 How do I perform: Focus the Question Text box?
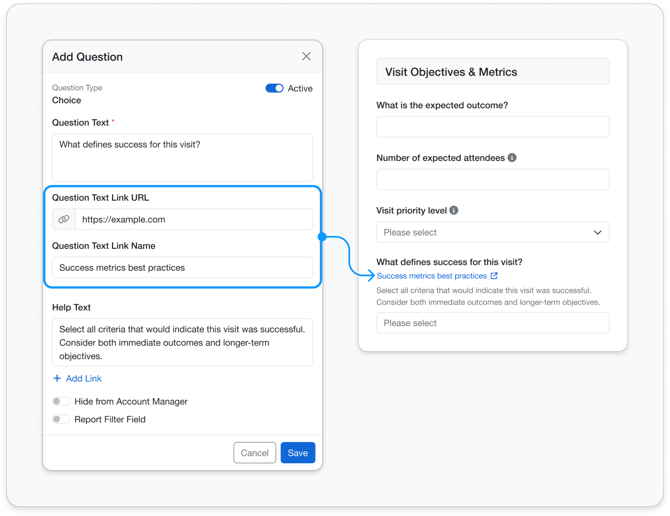[182, 158]
